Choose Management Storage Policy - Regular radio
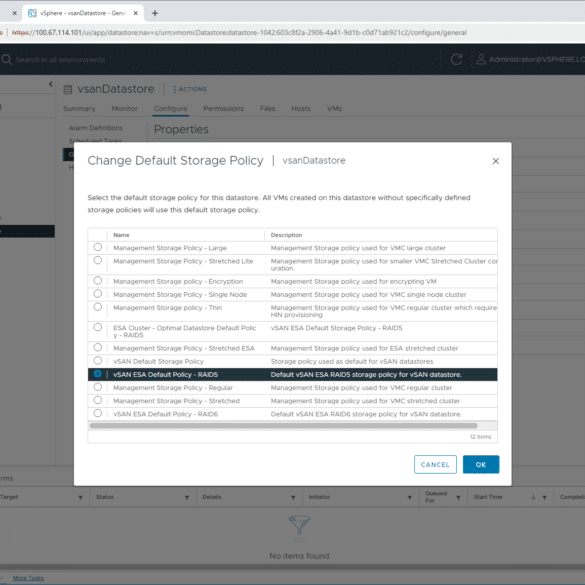 coord(98,387)
